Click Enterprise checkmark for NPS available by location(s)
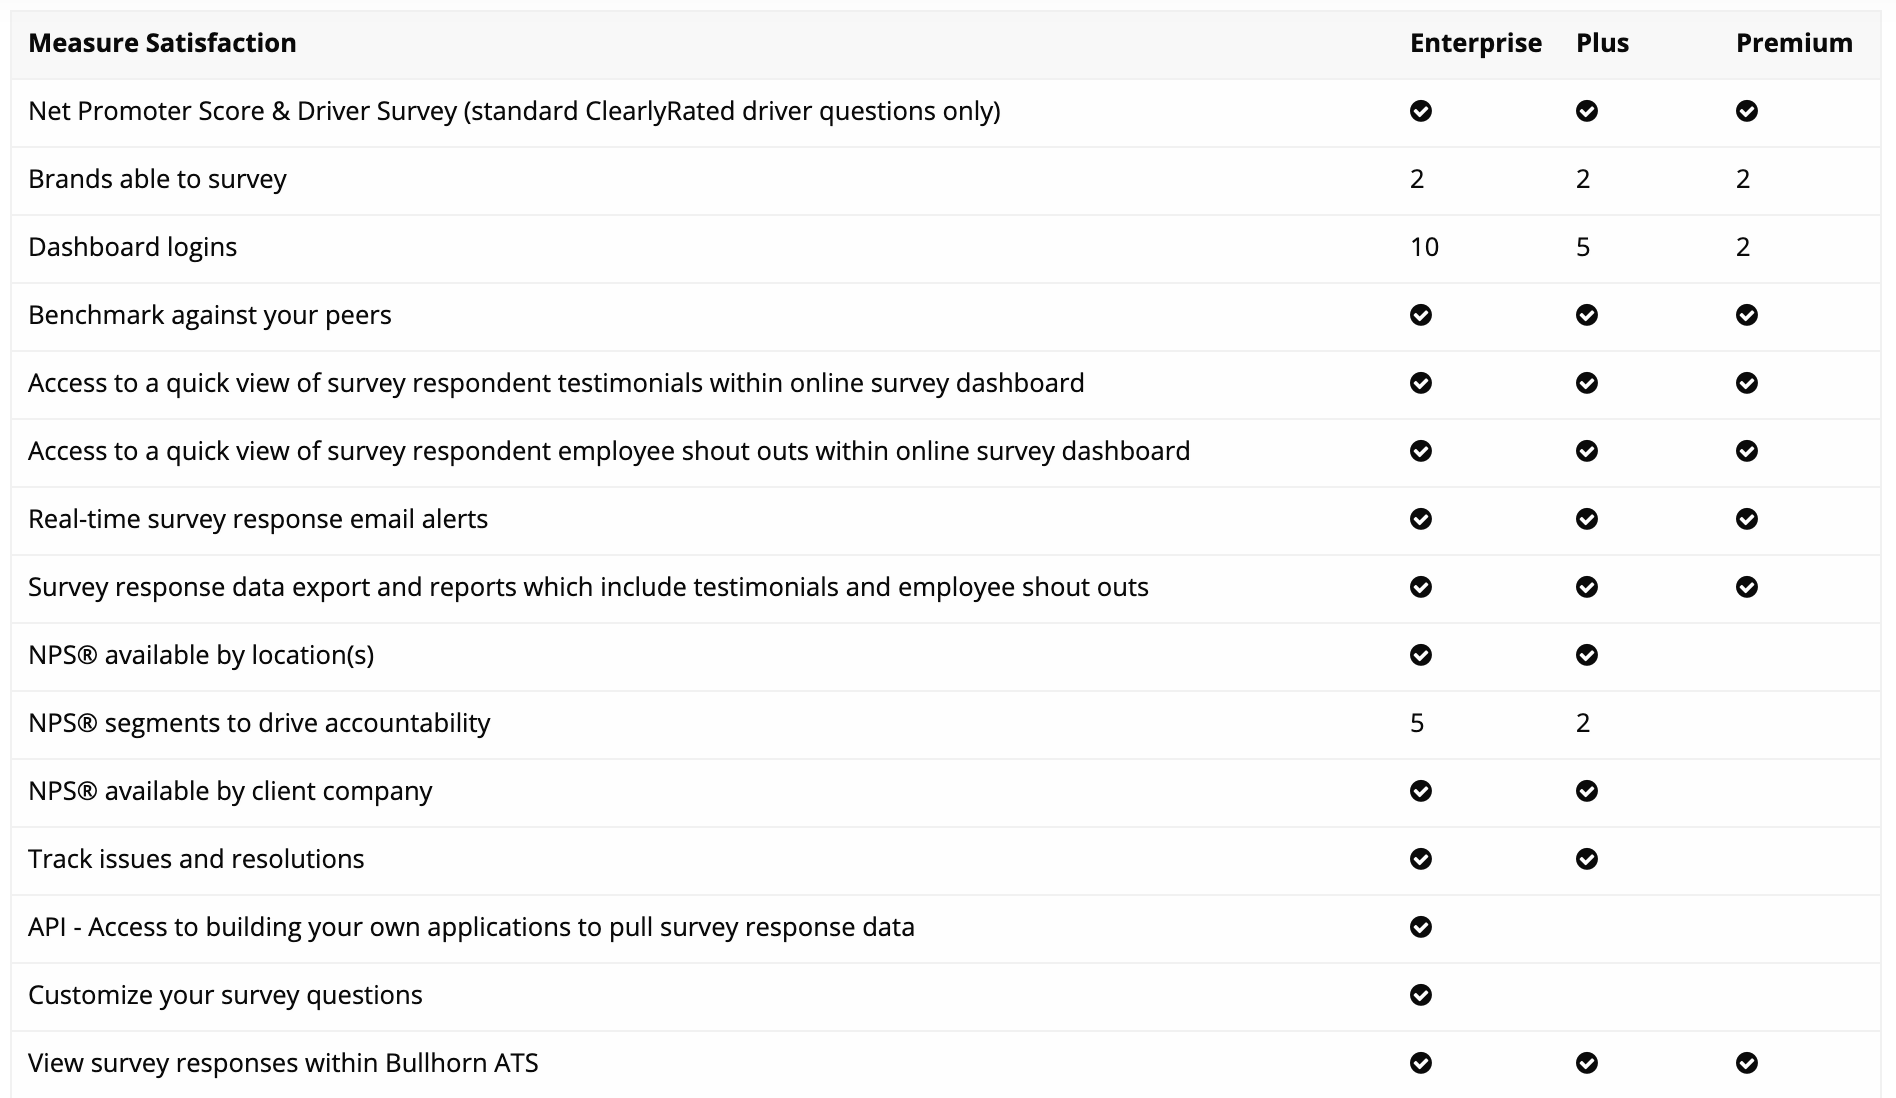Screen dimensions: 1896x1098 [x=1421, y=655]
